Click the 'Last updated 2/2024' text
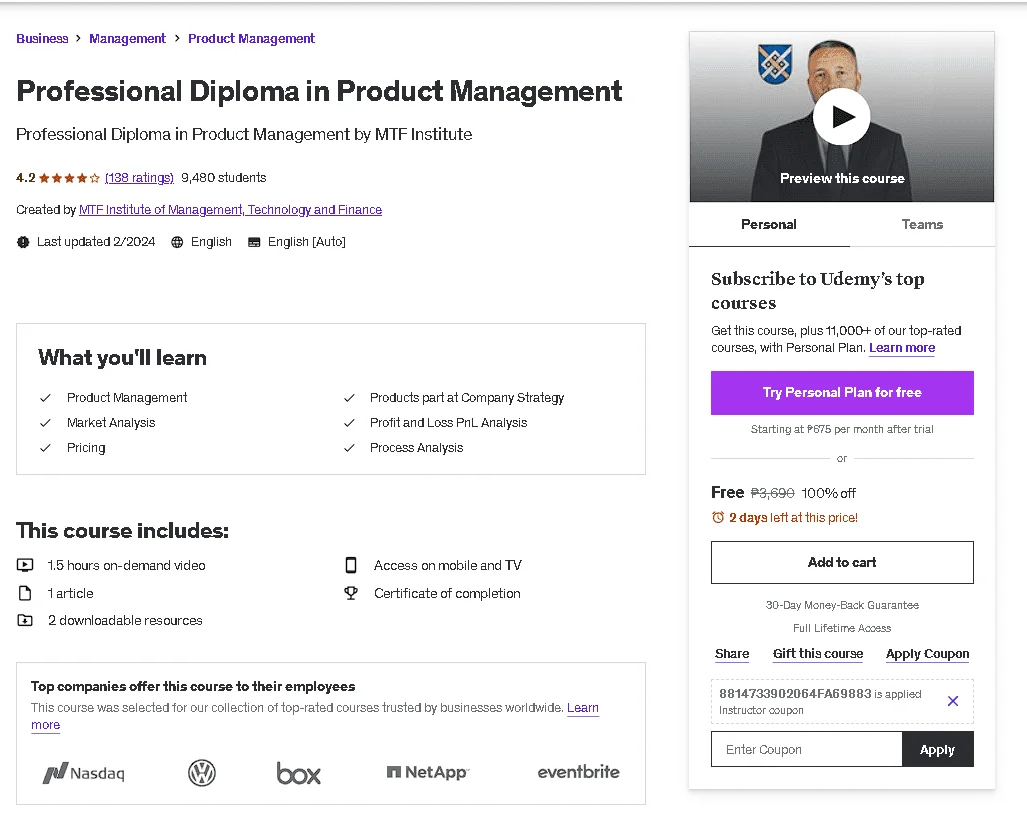The width and height of the screenshot is (1027, 817). [x=96, y=242]
